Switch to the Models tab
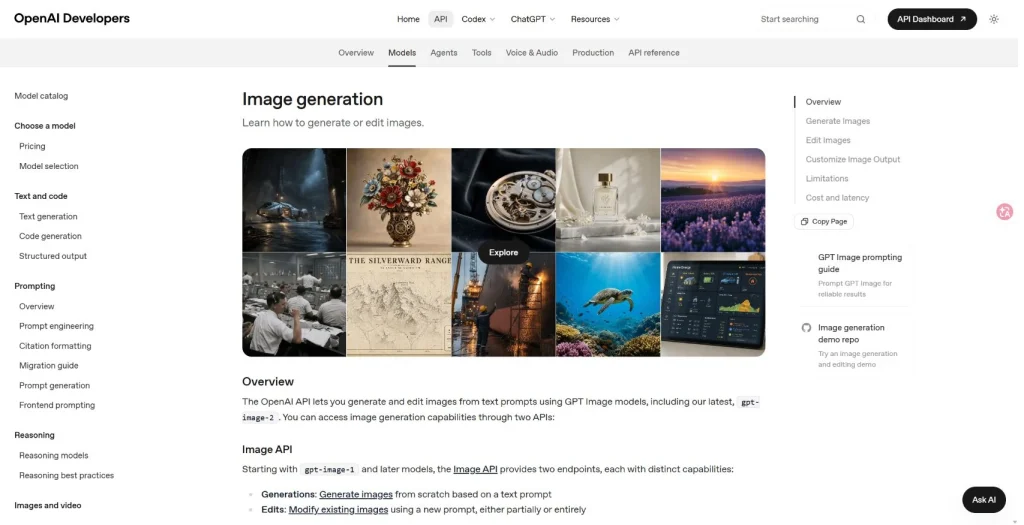Viewport: 1024px width, 525px height. click(402, 53)
